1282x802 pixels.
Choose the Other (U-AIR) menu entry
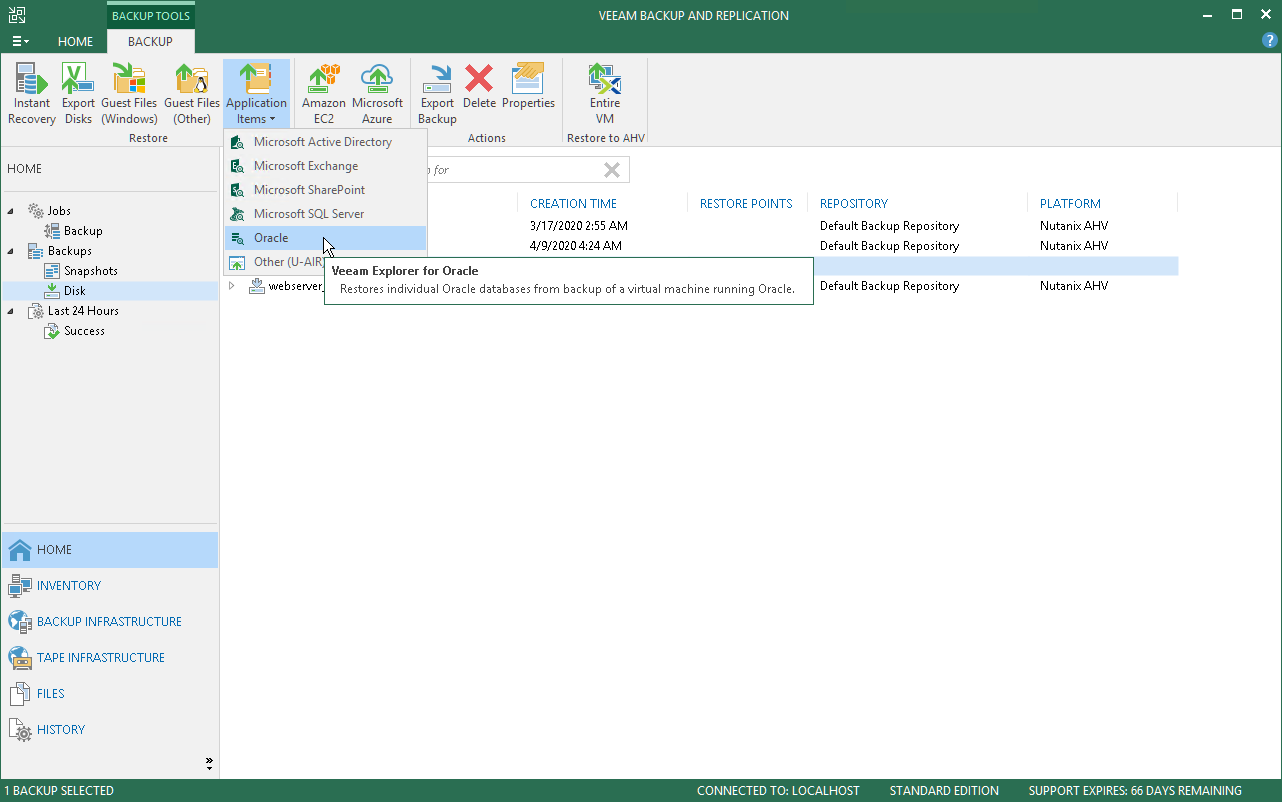pos(276,262)
